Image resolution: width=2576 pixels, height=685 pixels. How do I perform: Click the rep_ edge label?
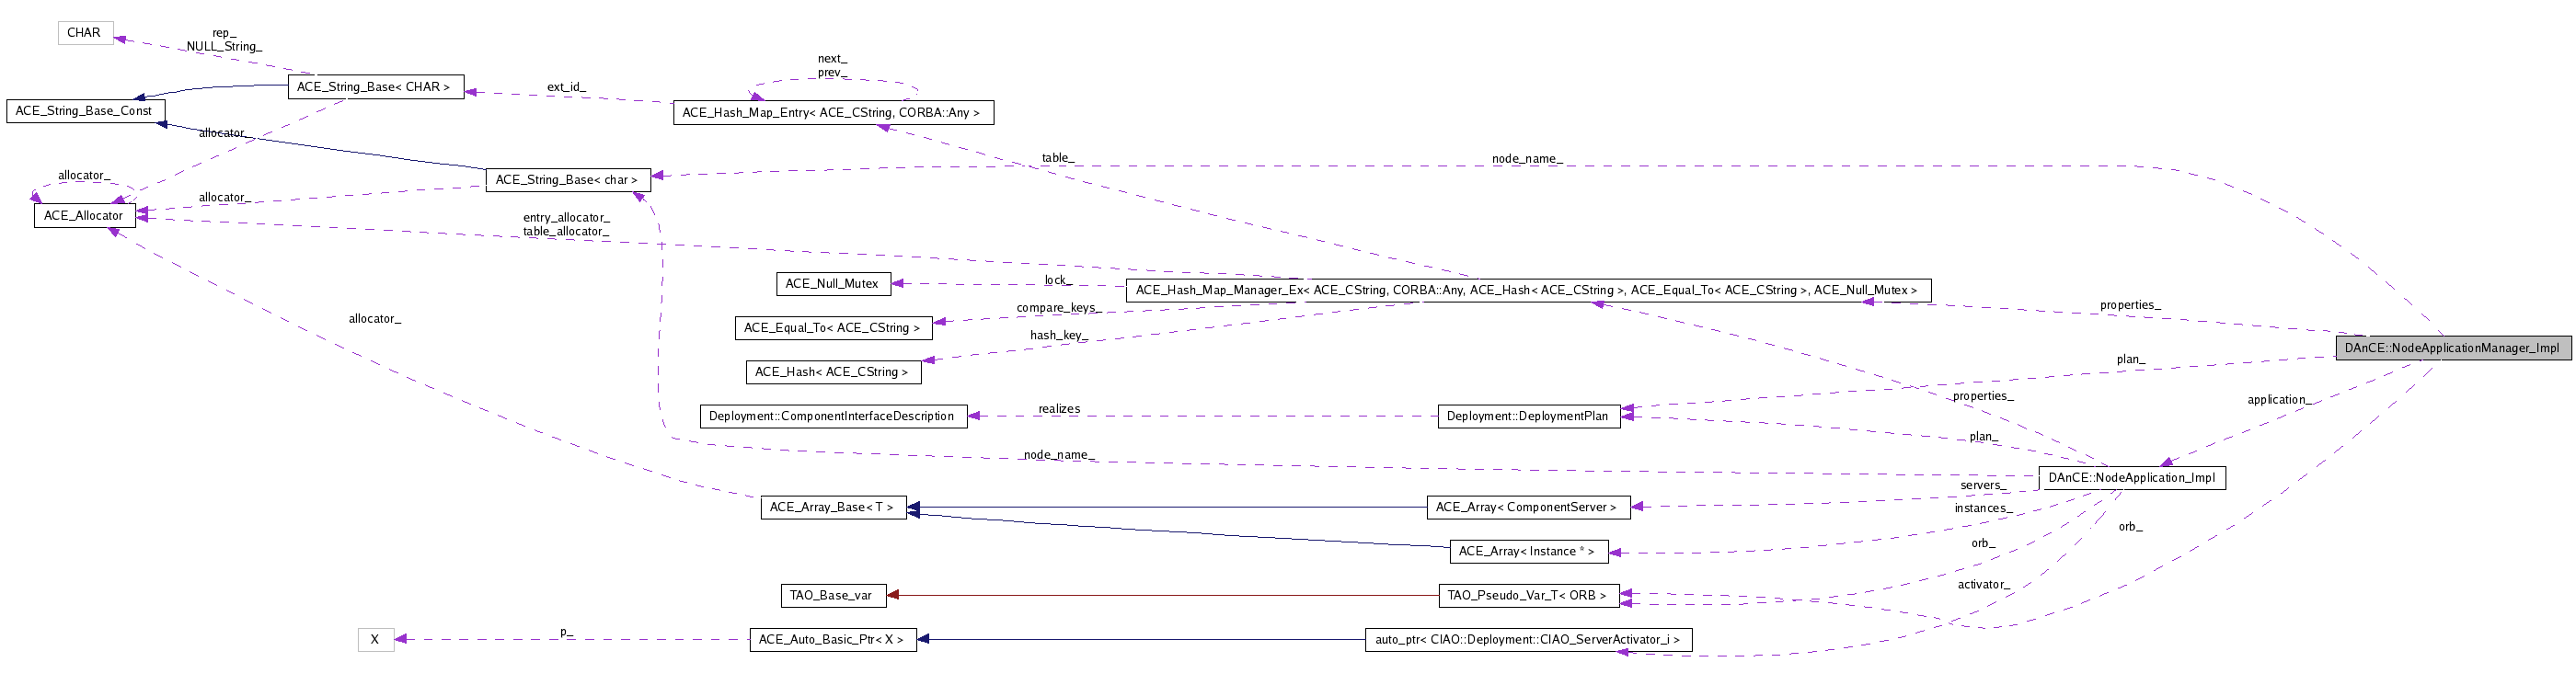(x=224, y=33)
